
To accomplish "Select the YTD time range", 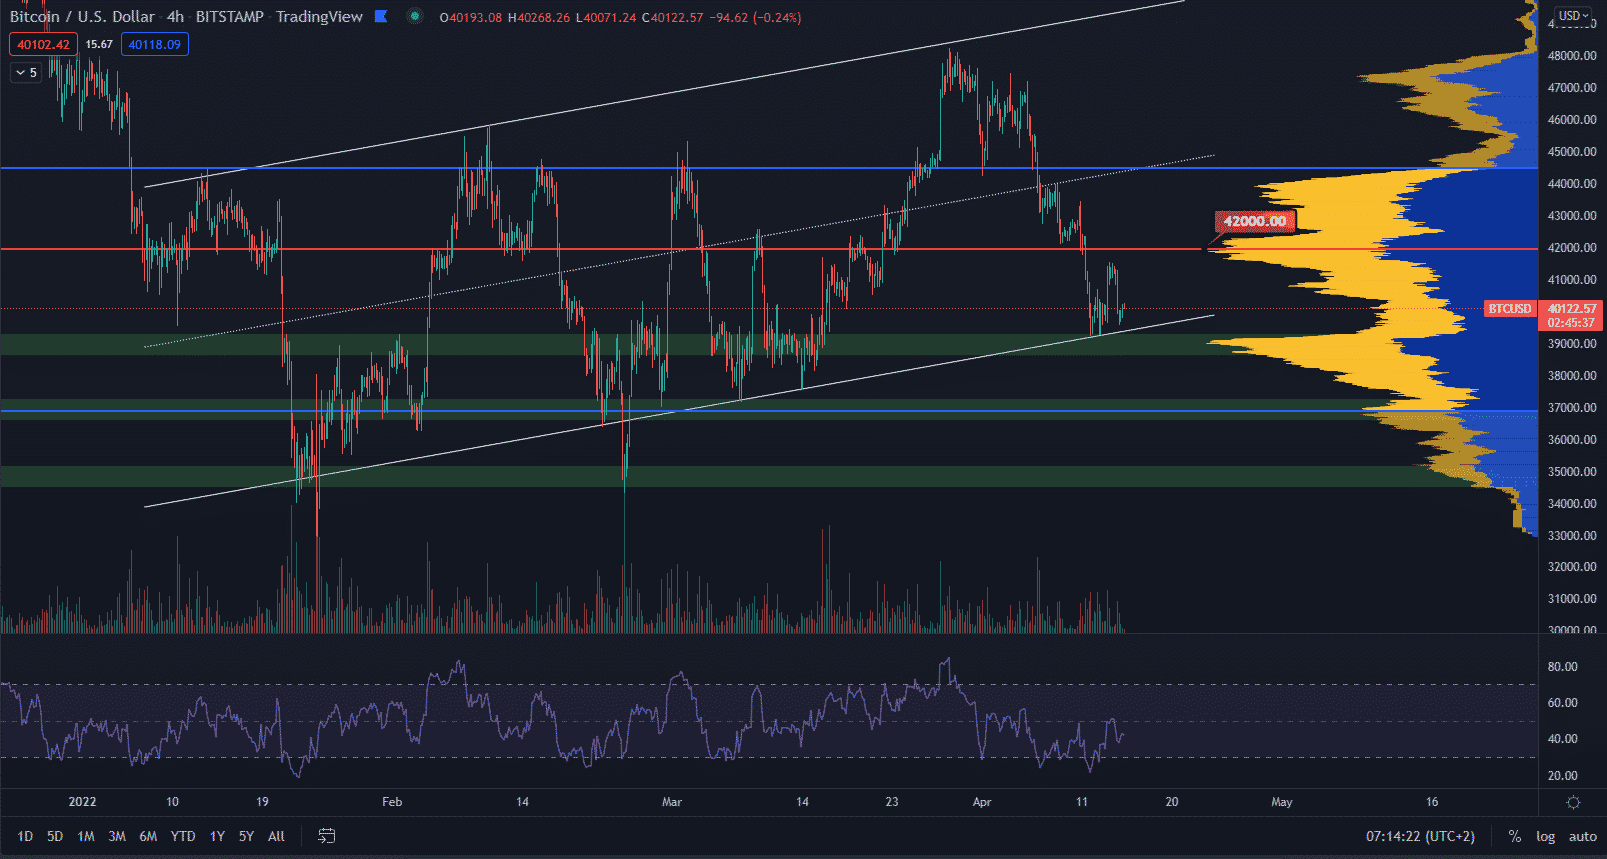I will pos(183,836).
